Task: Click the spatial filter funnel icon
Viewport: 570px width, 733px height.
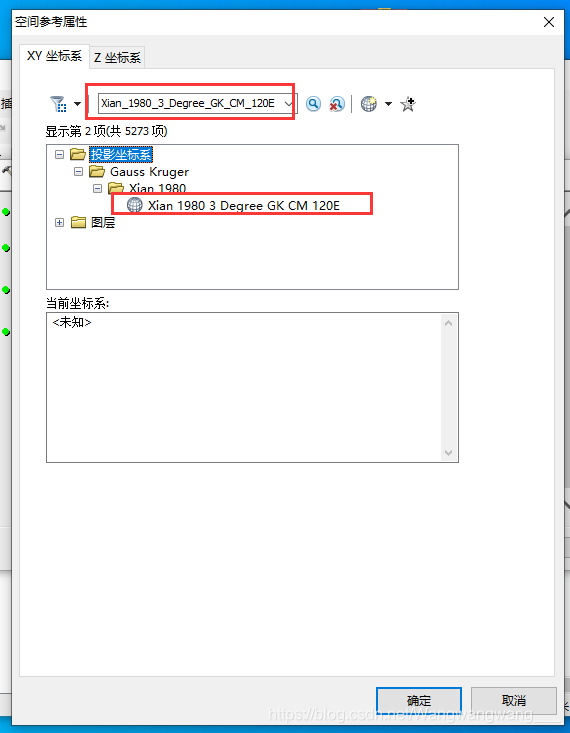Action: point(58,104)
